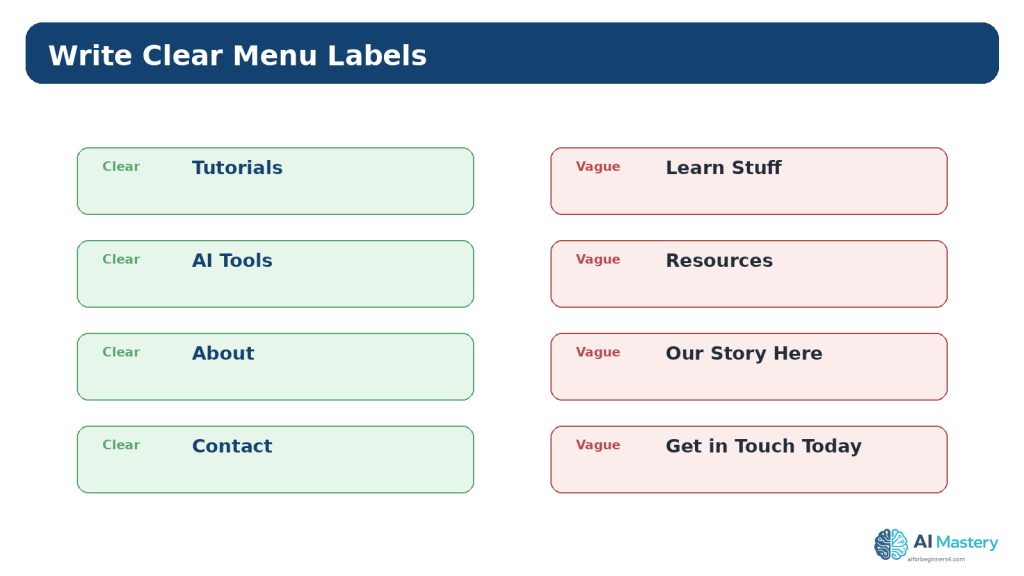Click the Write Clear Menu Labels title
Screen dimensions: 1024x576
coord(237,56)
